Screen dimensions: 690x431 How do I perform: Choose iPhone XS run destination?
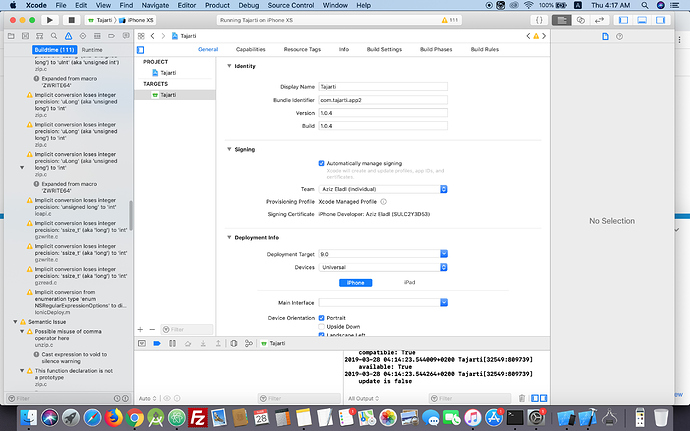pyautogui.click(x=137, y=20)
